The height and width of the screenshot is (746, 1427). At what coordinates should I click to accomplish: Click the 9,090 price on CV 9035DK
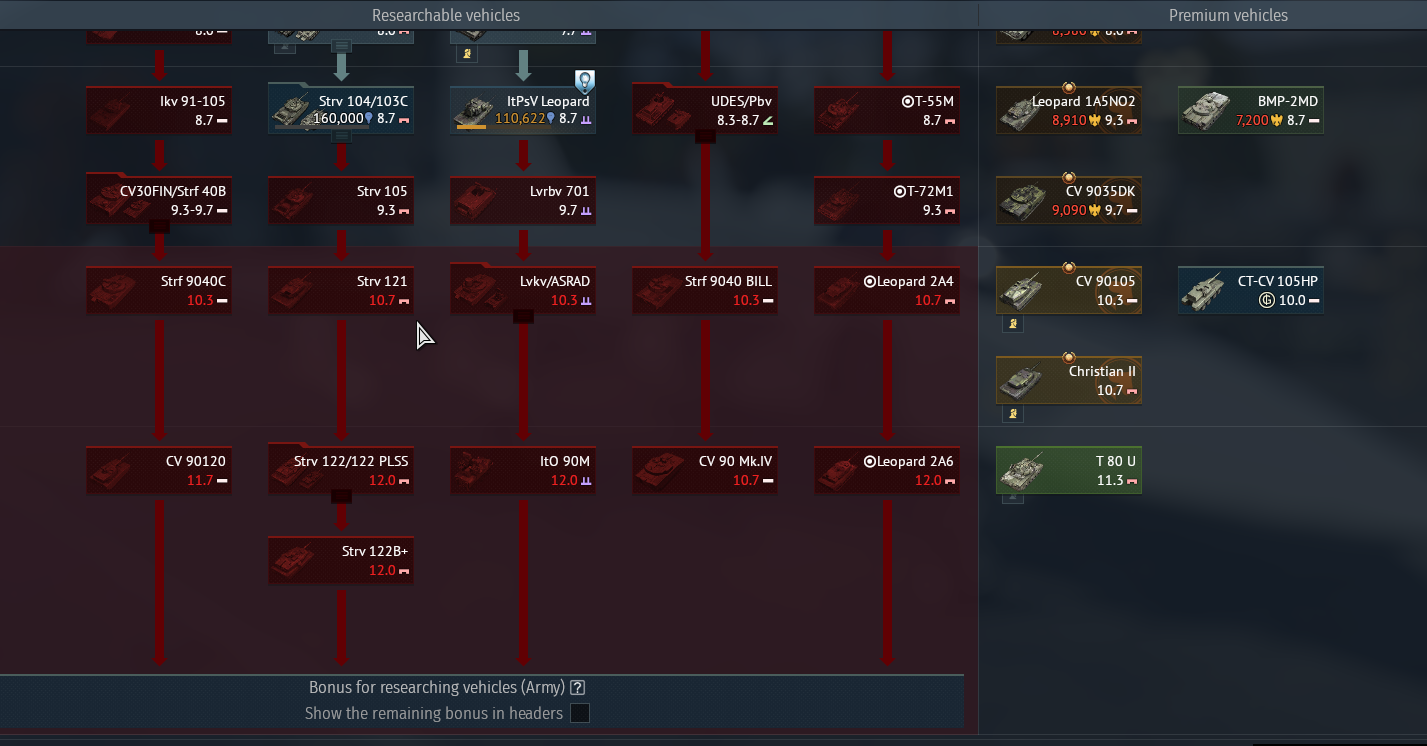(x=1068, y=210)
